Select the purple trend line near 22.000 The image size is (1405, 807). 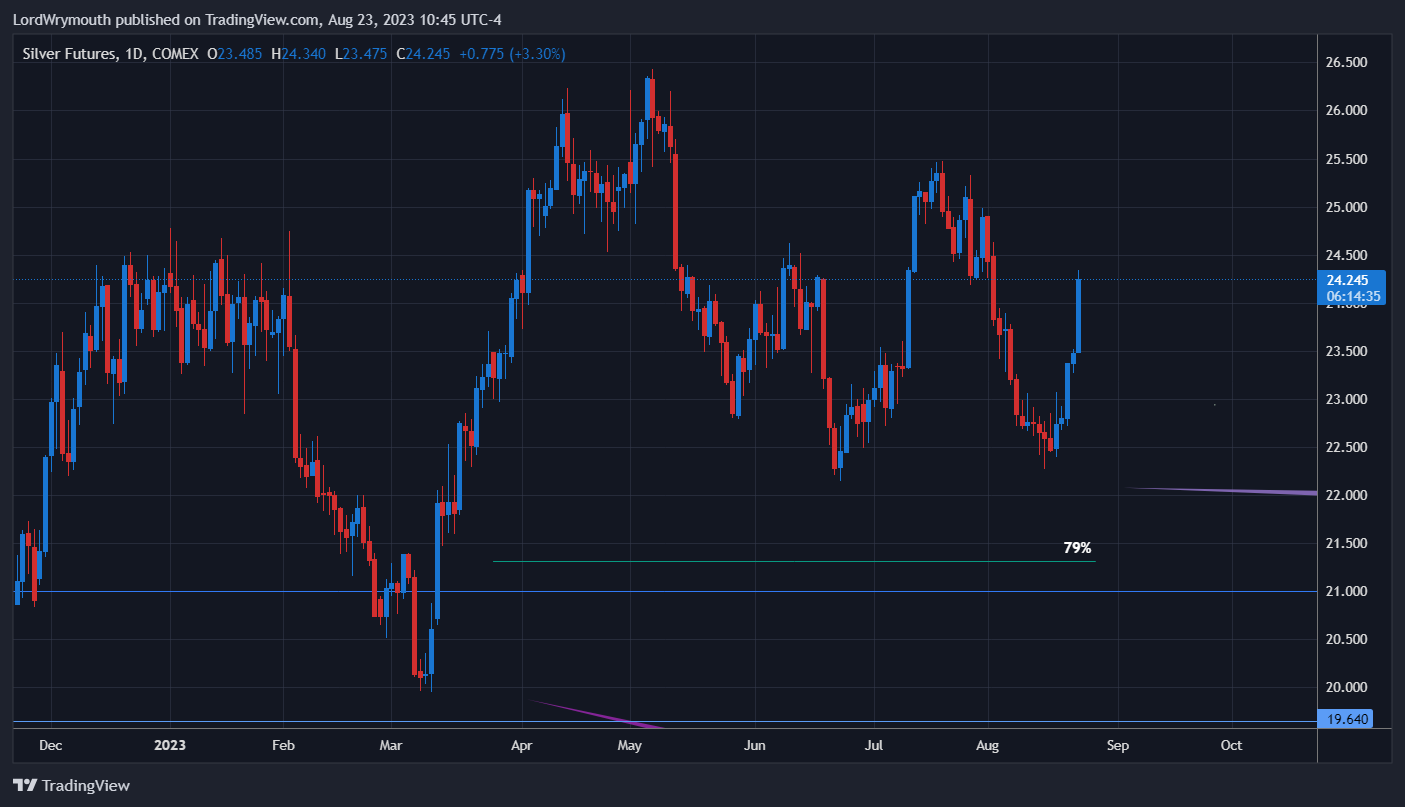click(1221, 490)
